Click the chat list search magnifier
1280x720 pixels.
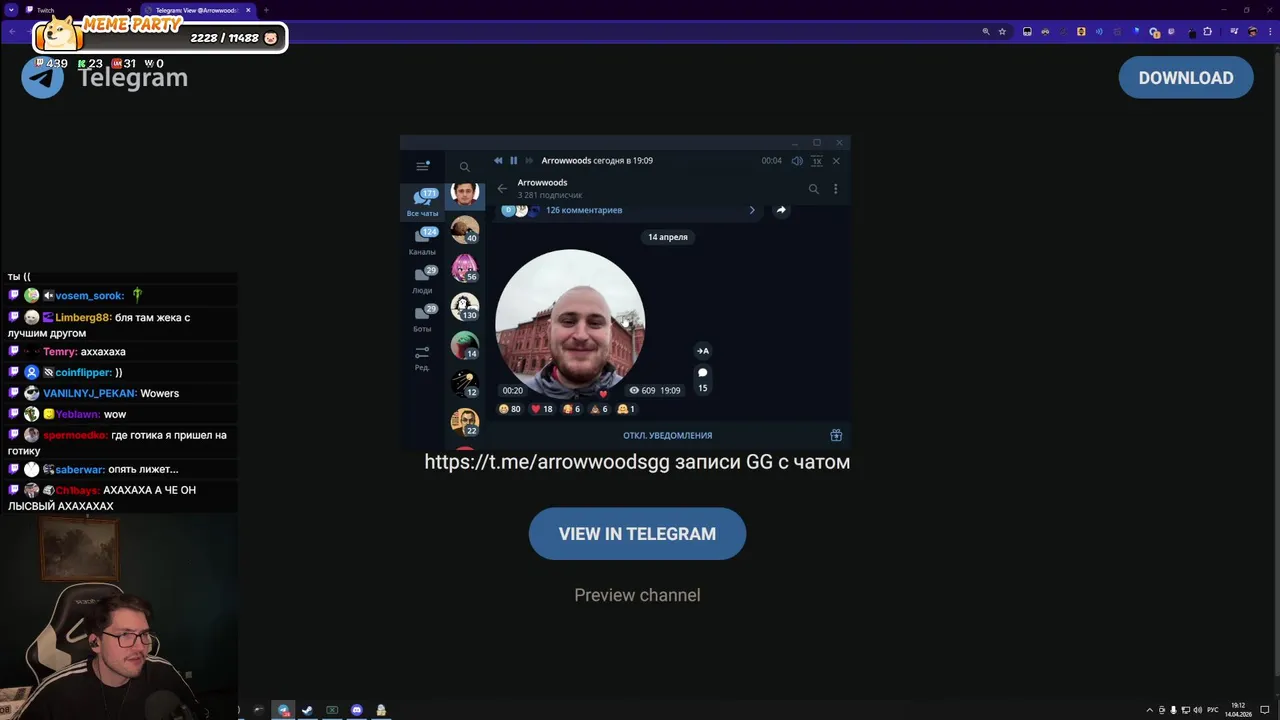coord(464,167)
